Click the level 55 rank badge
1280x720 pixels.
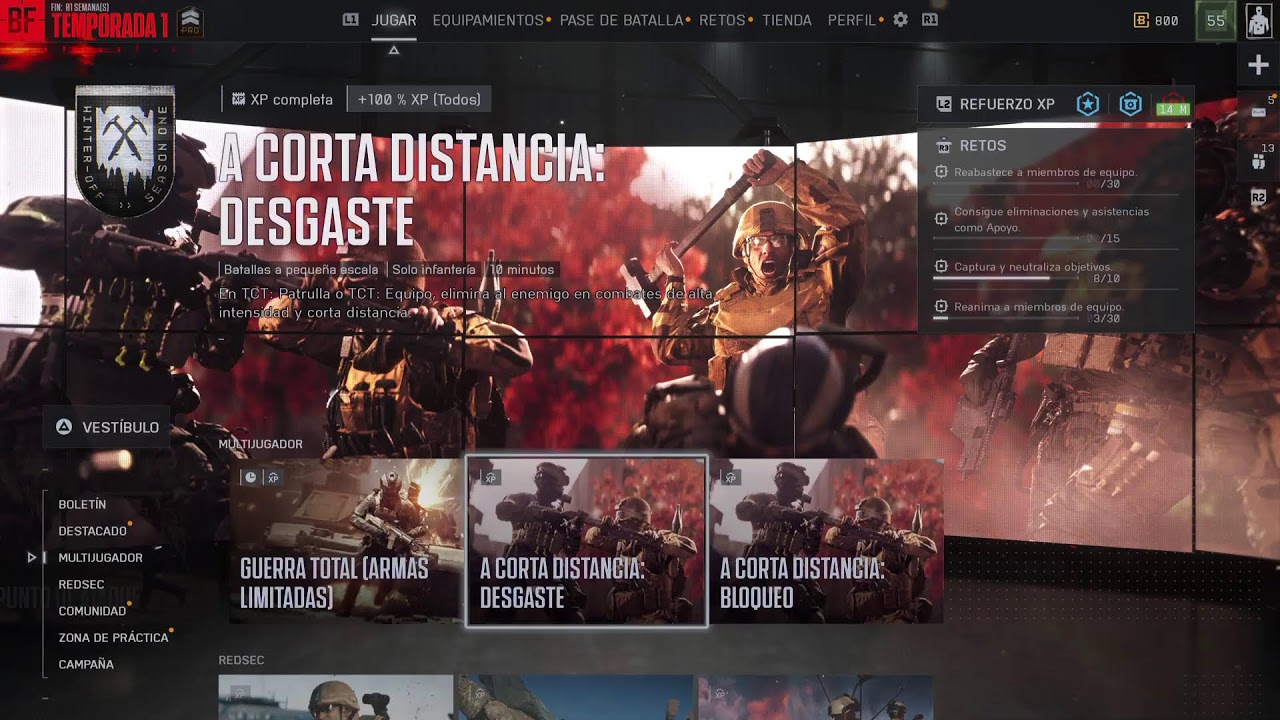click(x=1216, y=20)
